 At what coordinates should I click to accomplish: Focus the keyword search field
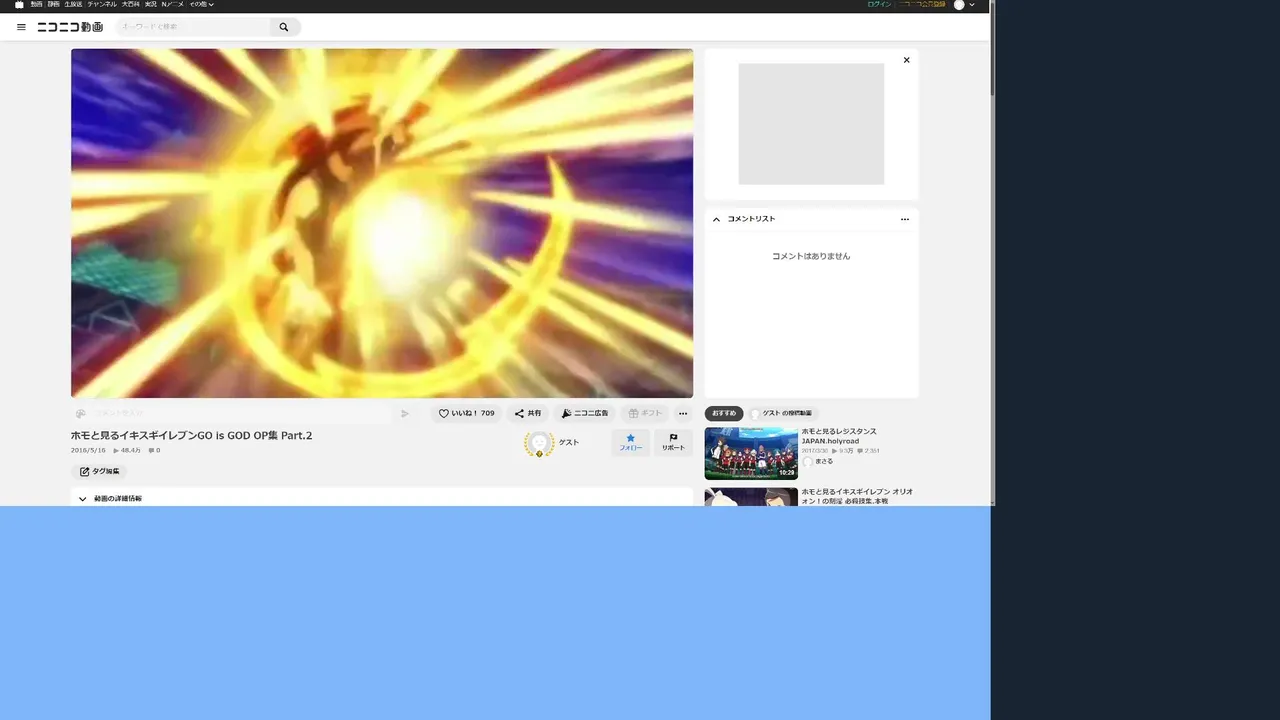click(x=193, y=27)
